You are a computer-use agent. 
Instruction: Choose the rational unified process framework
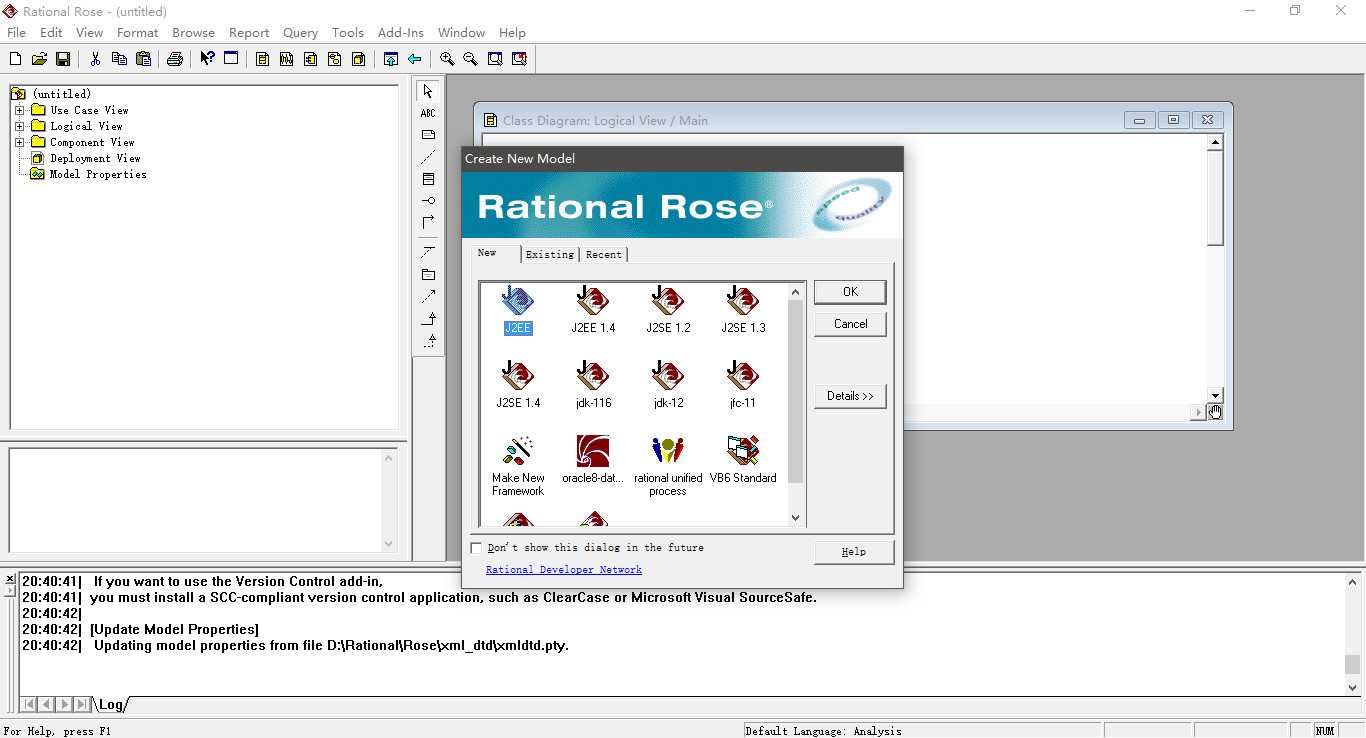coord(668,465)
